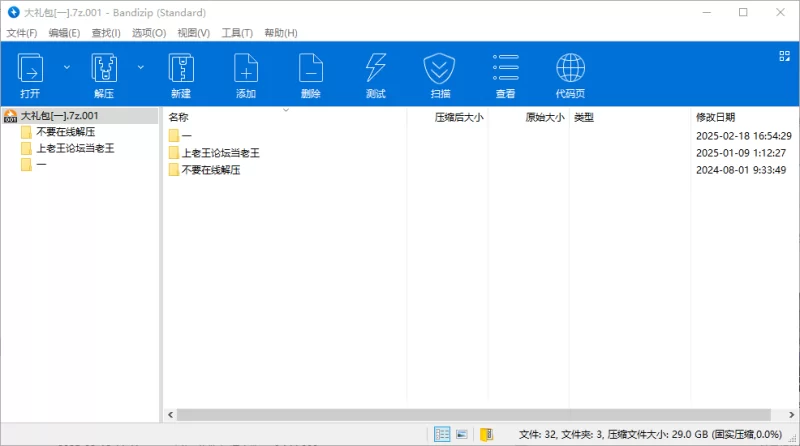Sort by the 类型 column header
Viewport: 800px width, 446px height.
(584, 117)
